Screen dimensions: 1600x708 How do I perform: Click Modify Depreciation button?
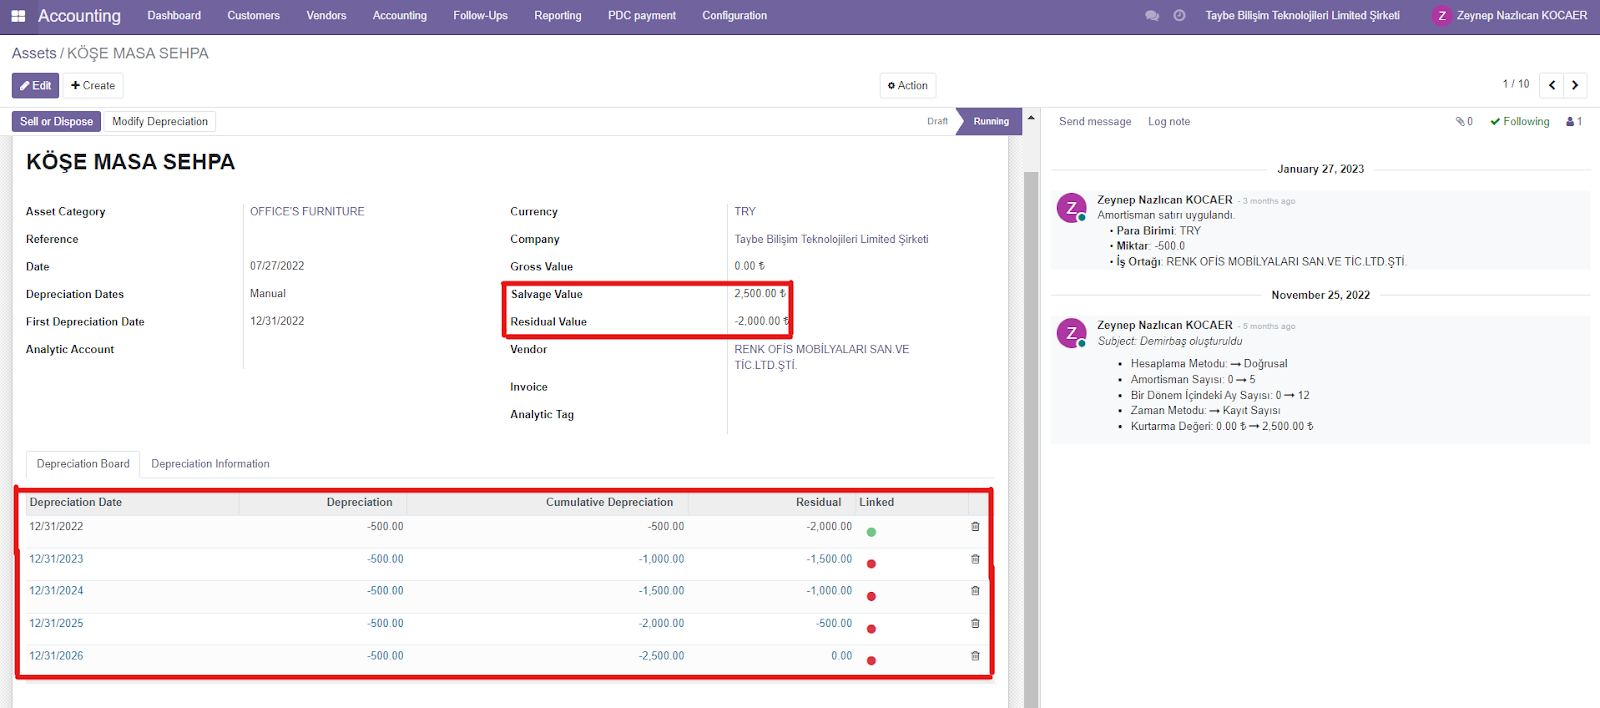tap(160, 122)
